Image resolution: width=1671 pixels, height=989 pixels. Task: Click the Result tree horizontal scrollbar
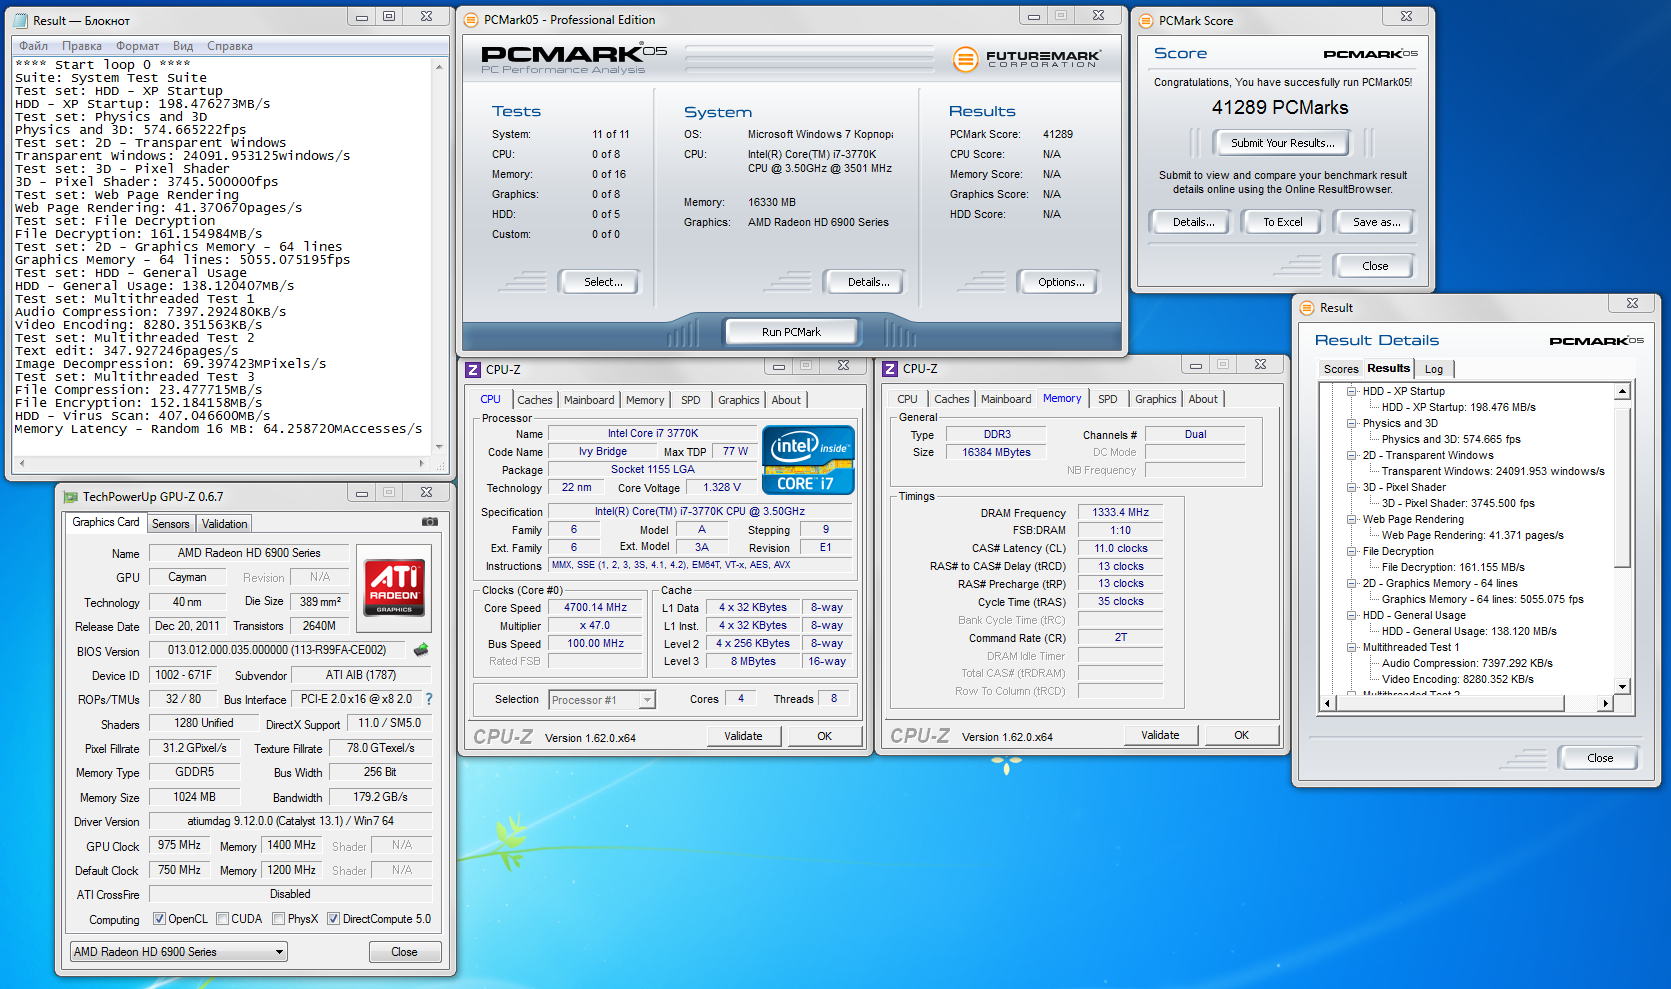coord(1467,703)
